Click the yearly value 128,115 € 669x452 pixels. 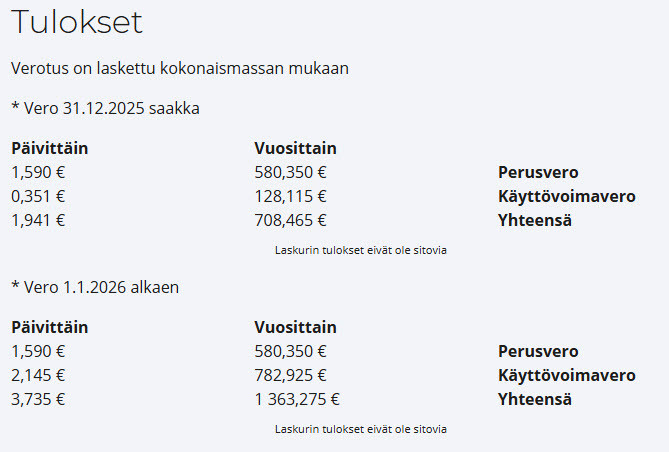click(290, 196)
